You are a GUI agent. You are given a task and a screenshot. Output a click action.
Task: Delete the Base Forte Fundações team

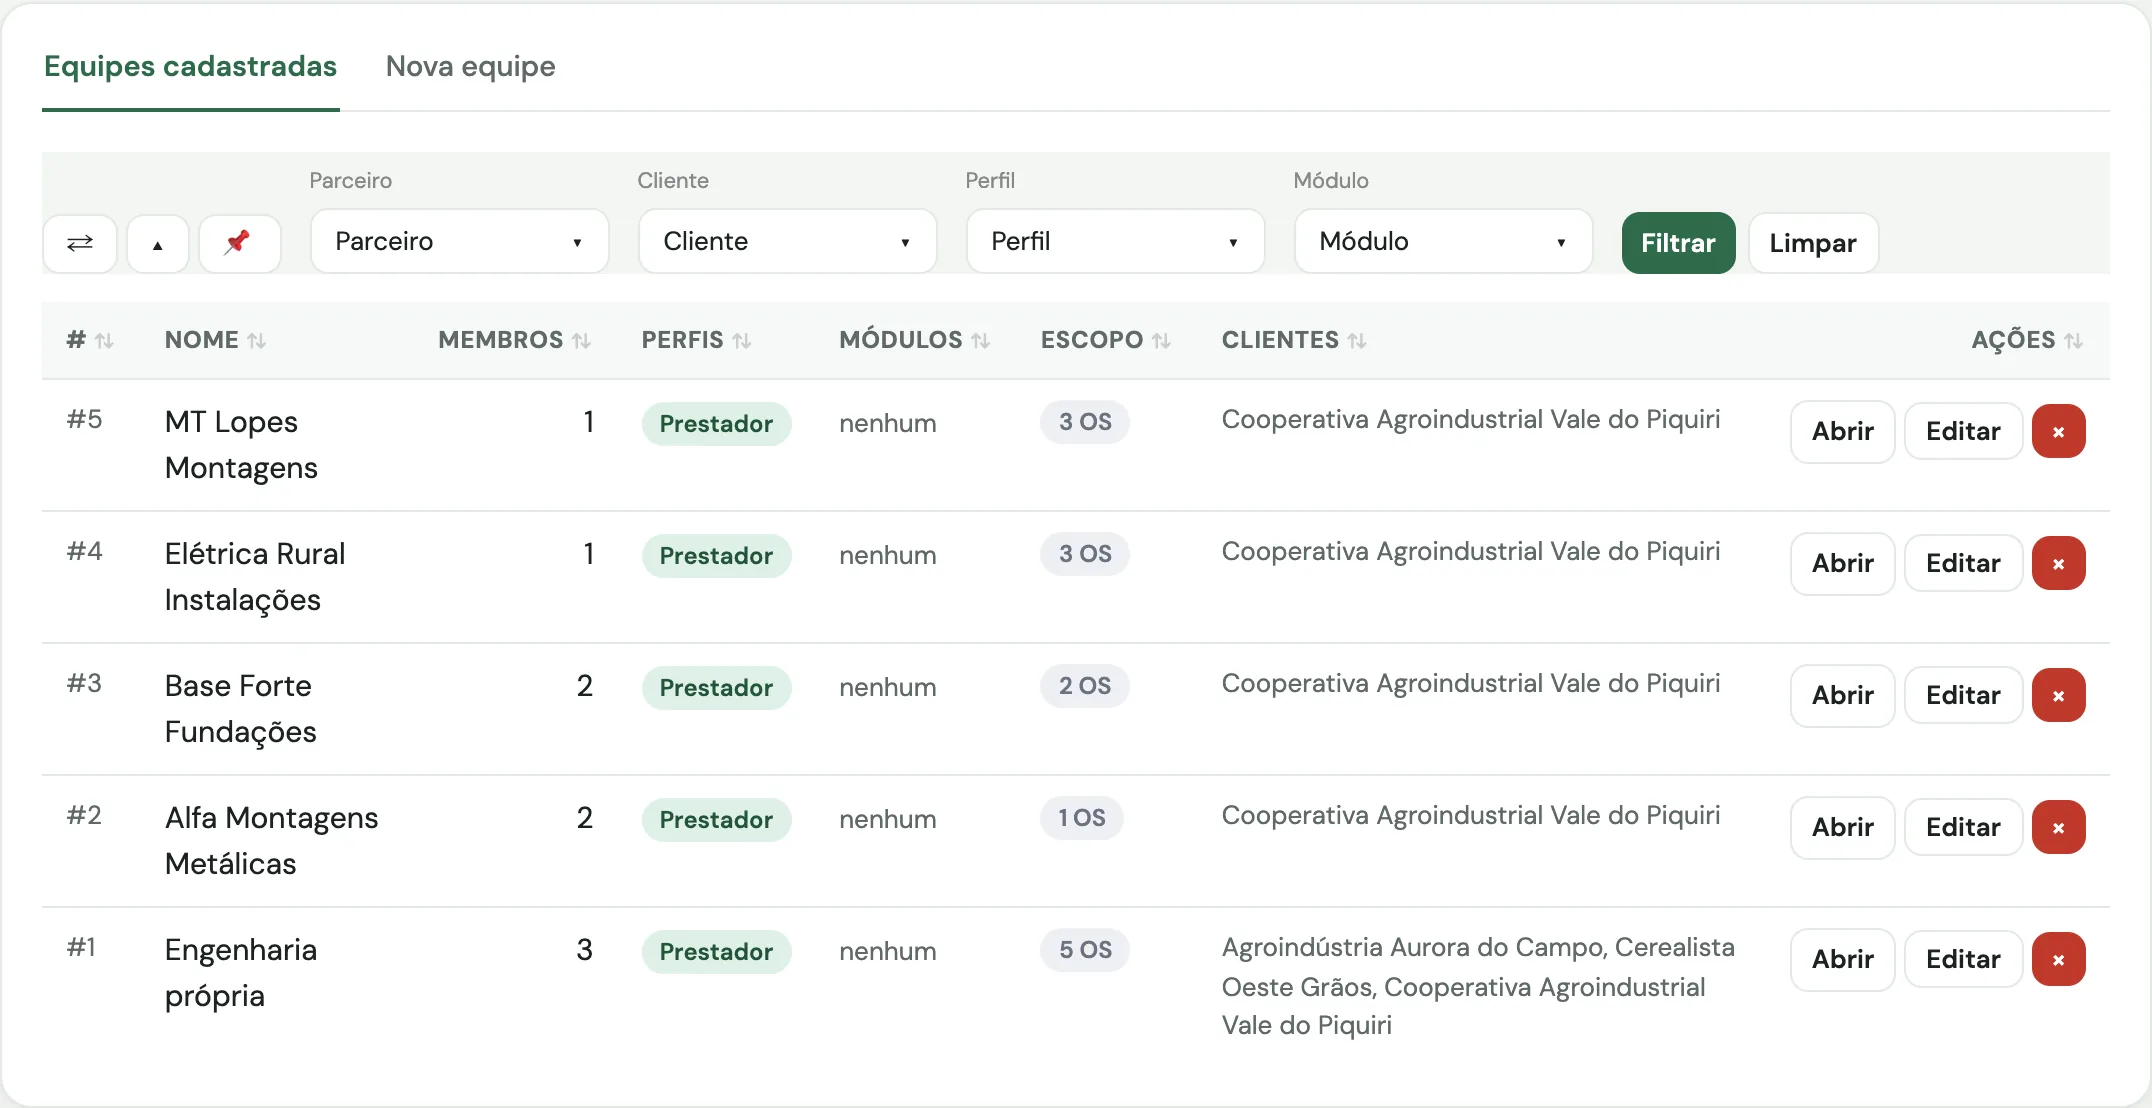coord(2058,695)
